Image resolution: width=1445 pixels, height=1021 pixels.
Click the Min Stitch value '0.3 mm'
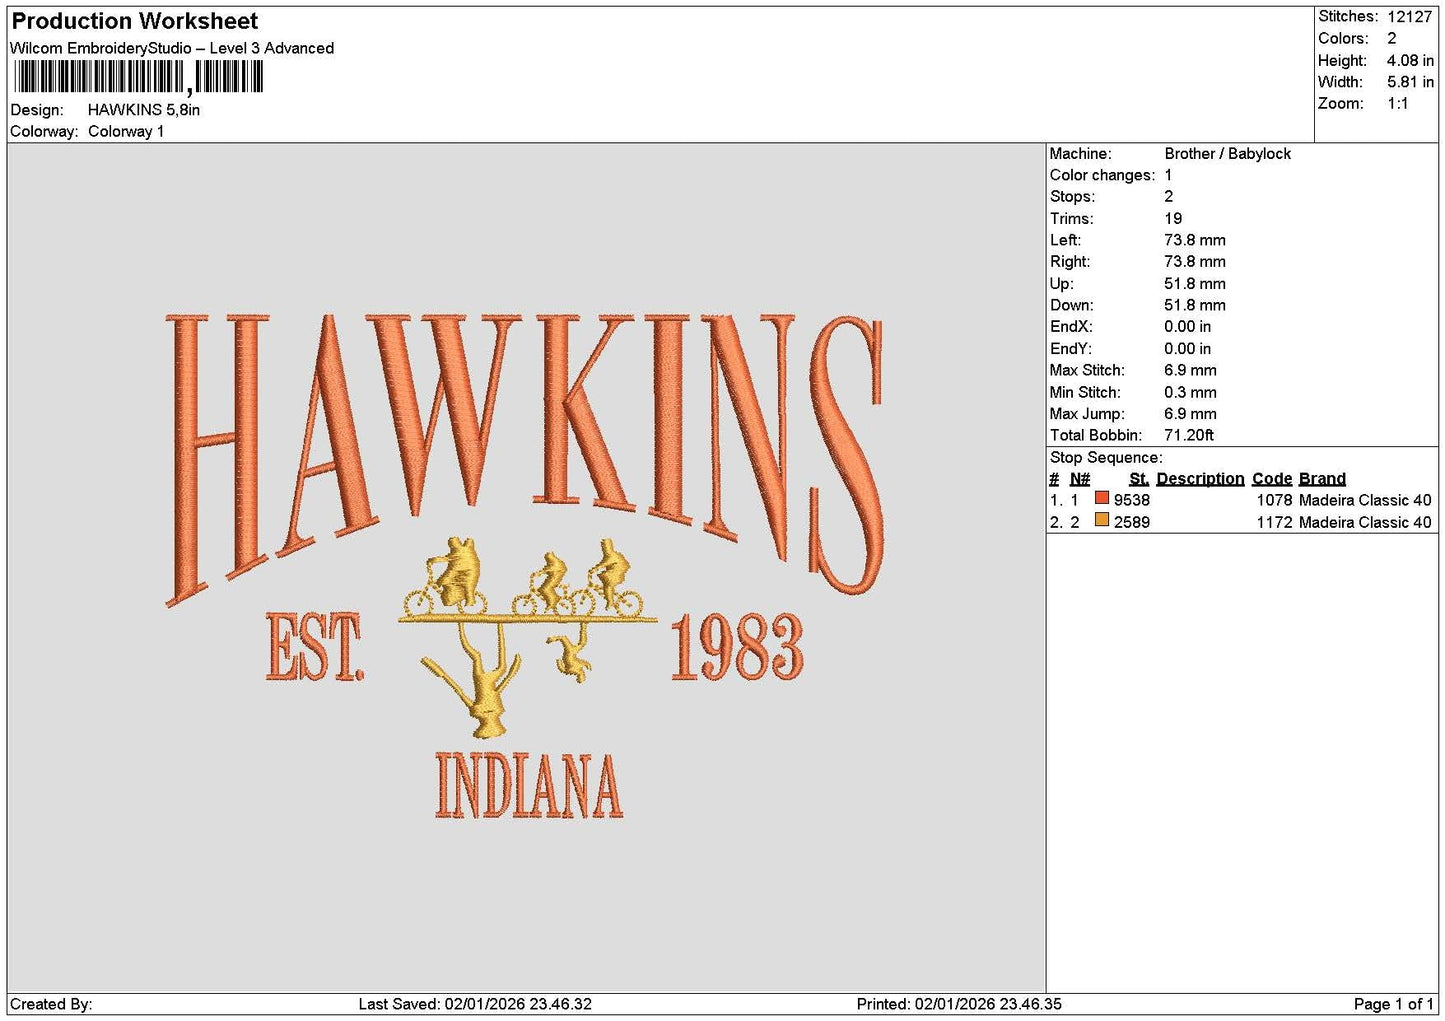tap(1190, 392)
